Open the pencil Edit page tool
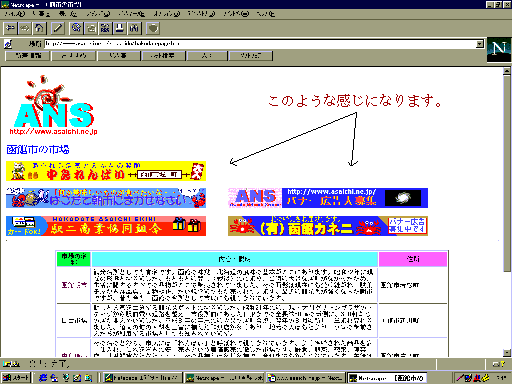Screen dimensions: 512x384 point(58,28)
